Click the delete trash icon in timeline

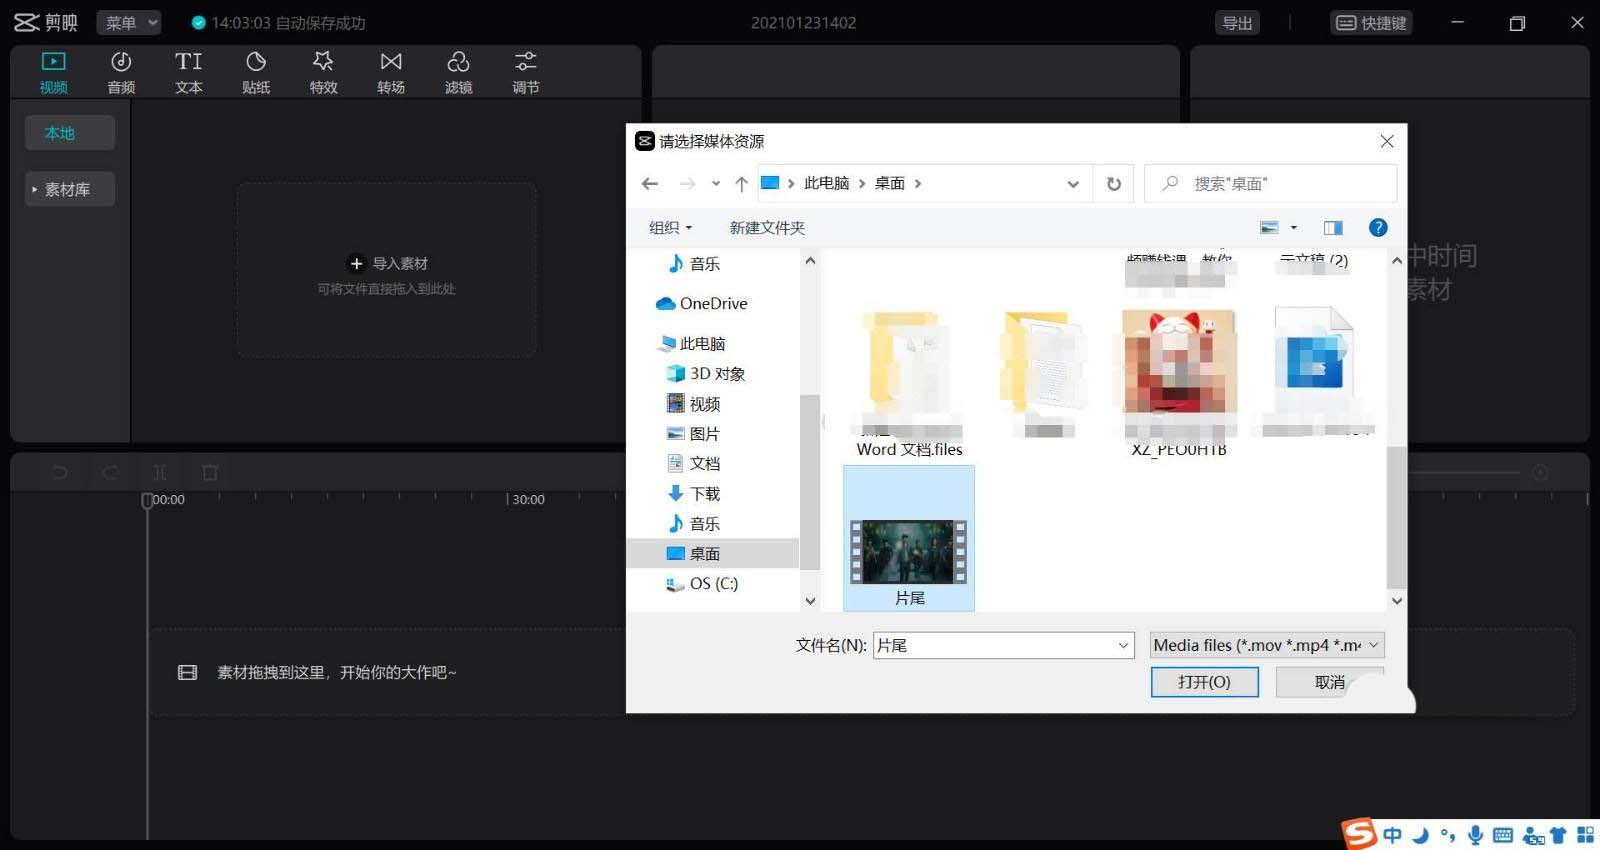point(210,472)
